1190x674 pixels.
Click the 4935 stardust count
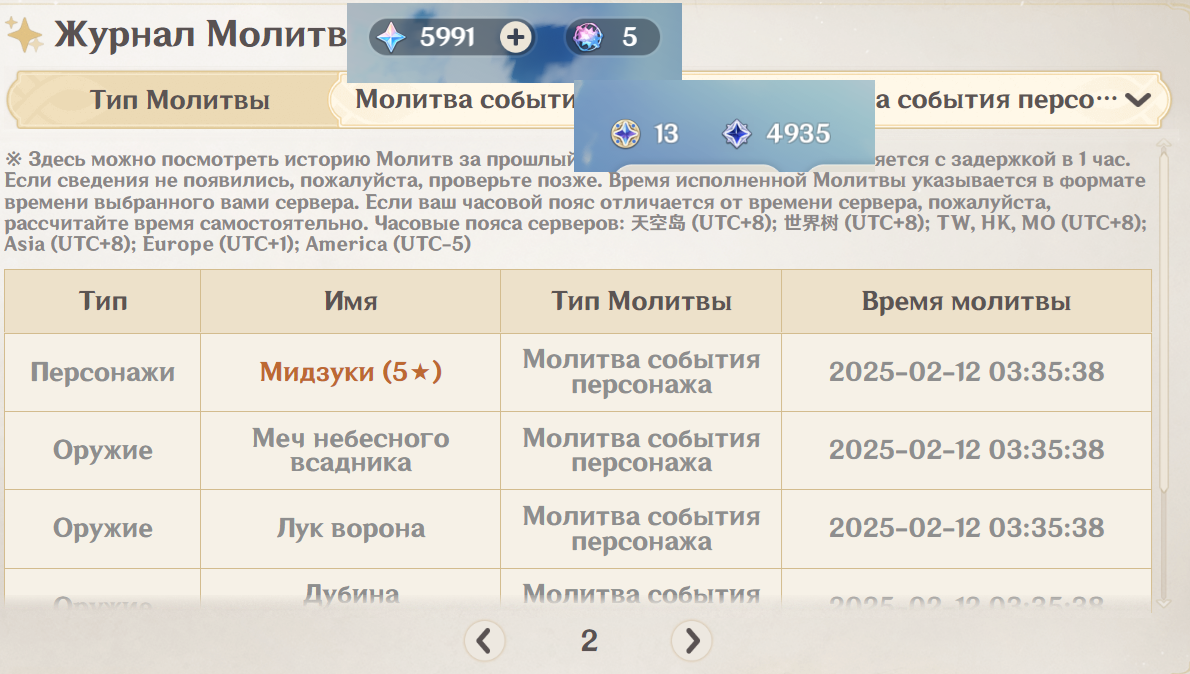tap(798, 134)
